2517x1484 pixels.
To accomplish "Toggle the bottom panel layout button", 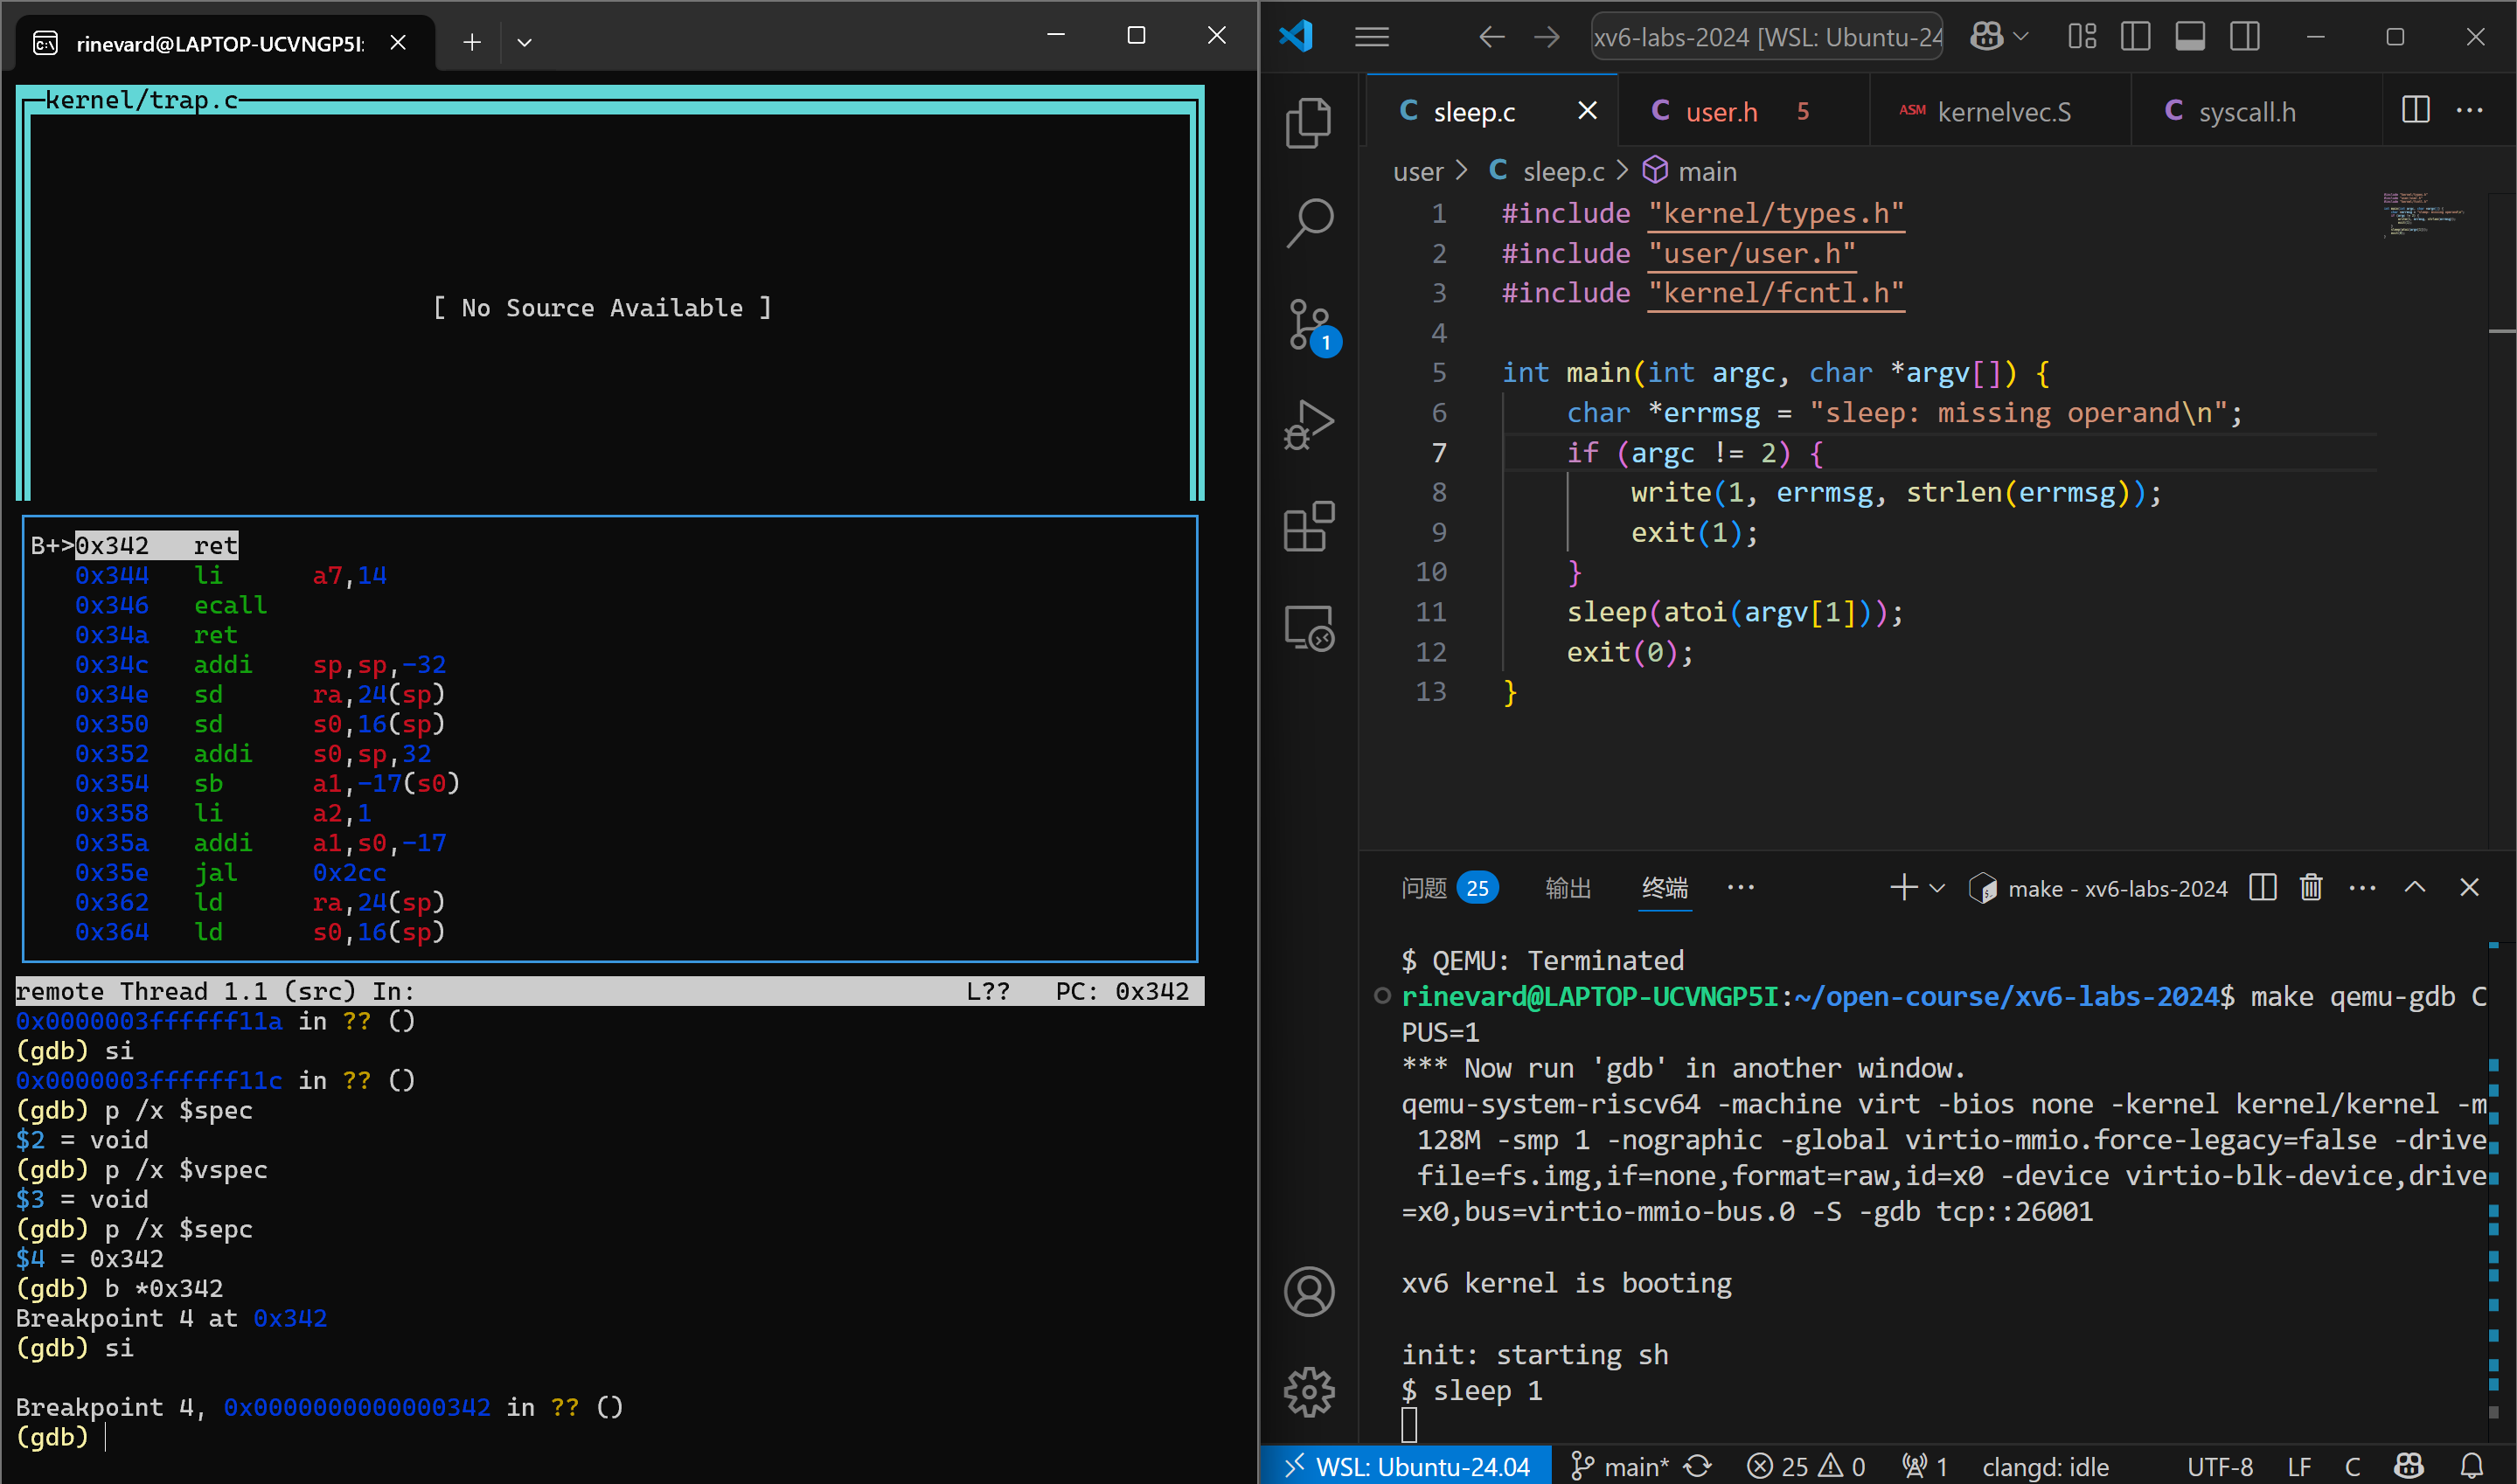I will (x=2190, y=37).
